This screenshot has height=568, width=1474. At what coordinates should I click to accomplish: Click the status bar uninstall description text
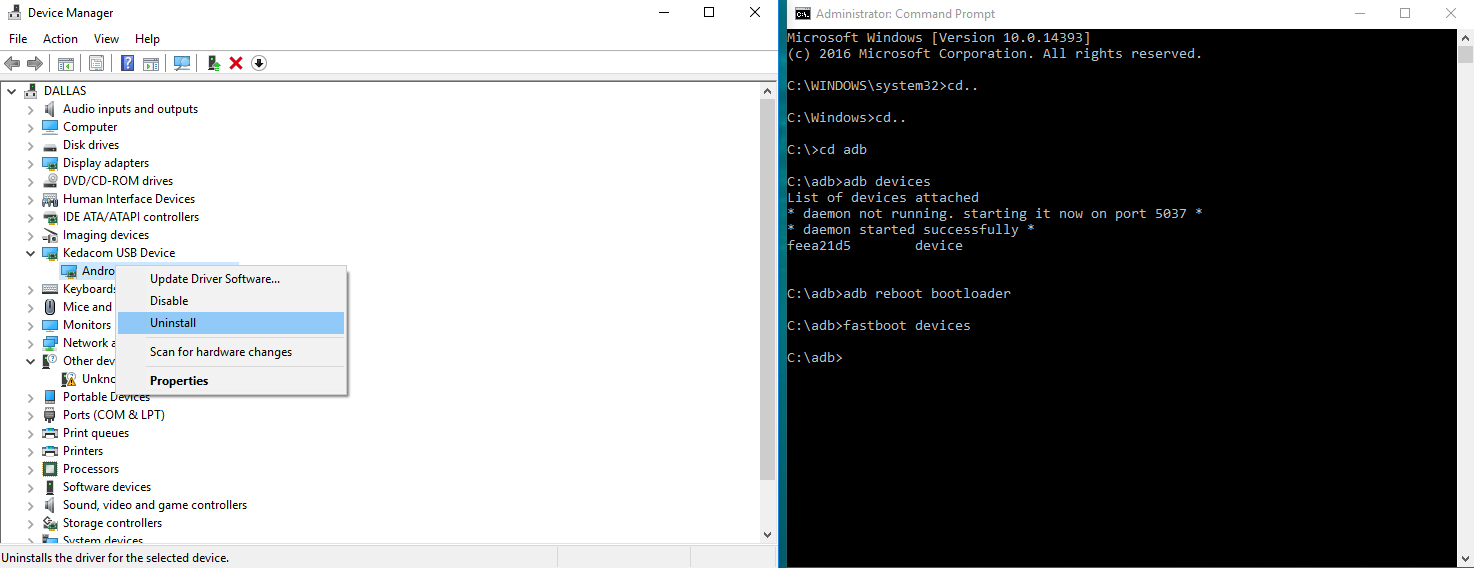tap(115, 558)
